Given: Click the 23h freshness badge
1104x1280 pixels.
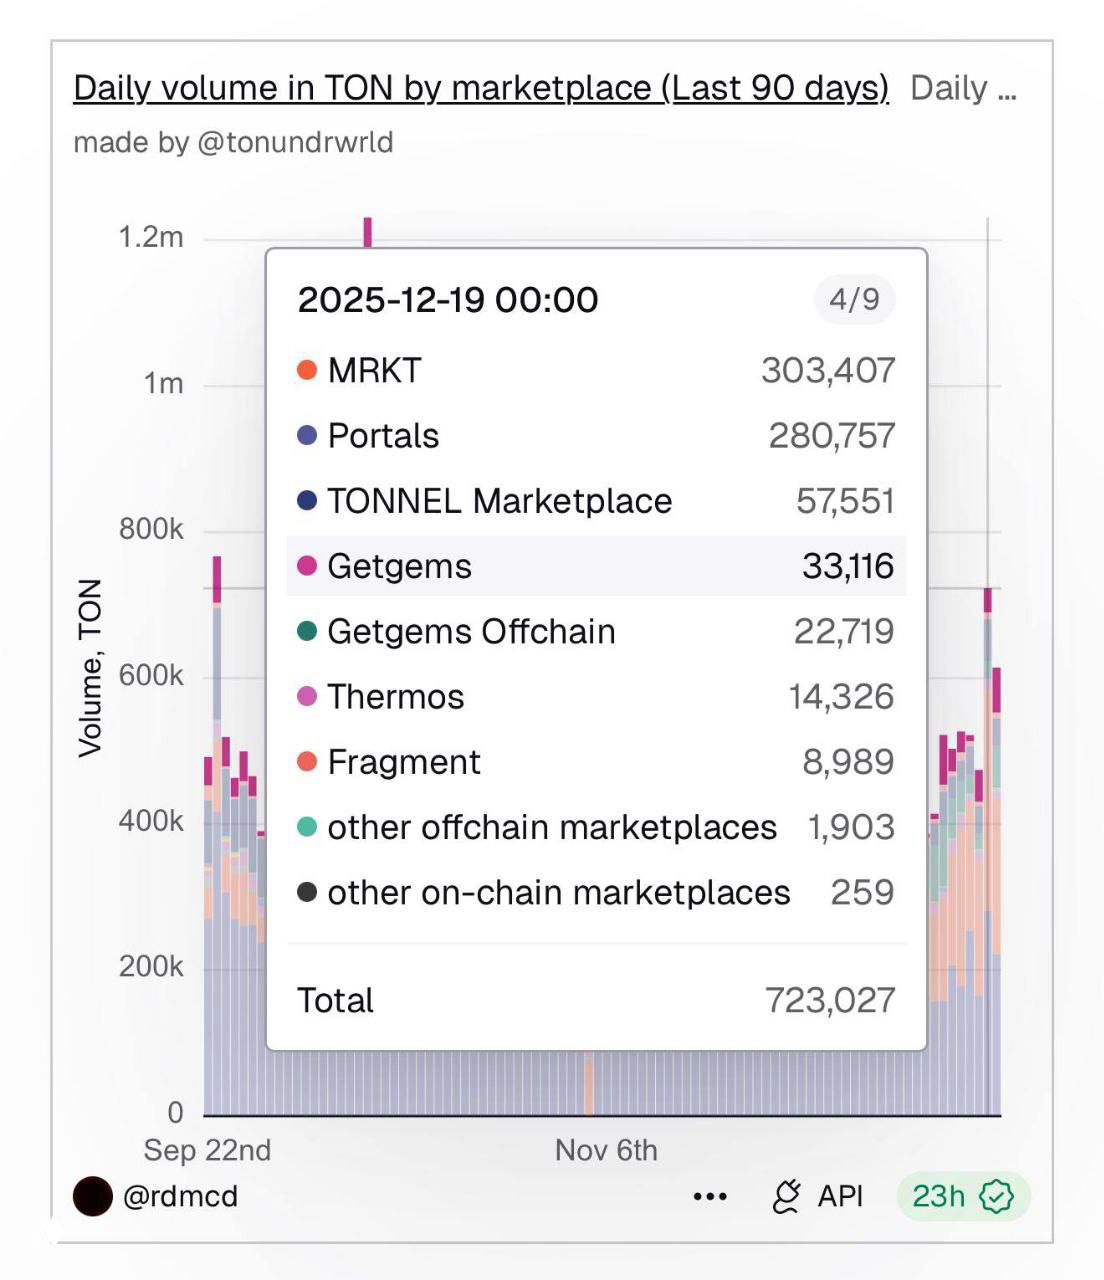Looking at the screenshot, I should click(x=940, y=1195).
